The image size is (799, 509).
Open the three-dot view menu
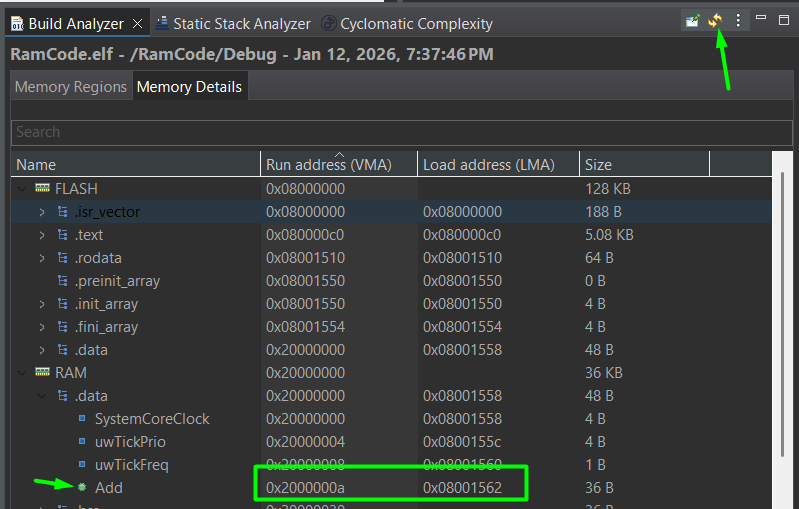click(739, 20)
